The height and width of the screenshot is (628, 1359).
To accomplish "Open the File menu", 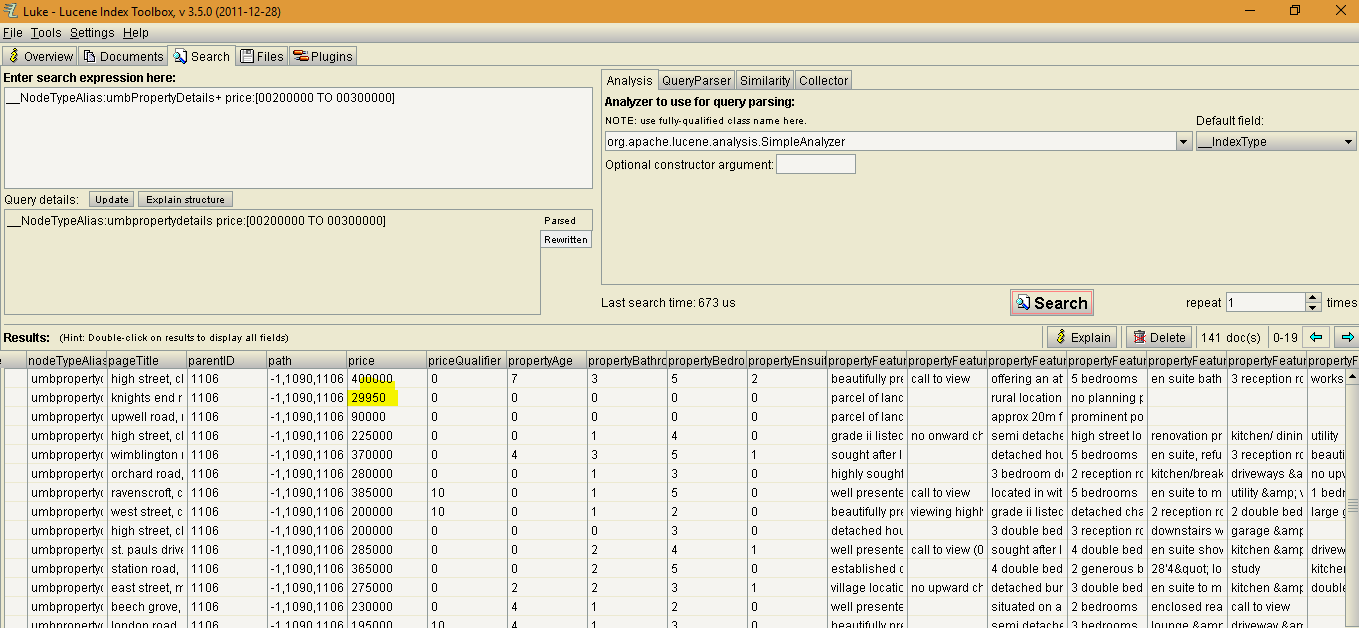I will pos(13,33).
